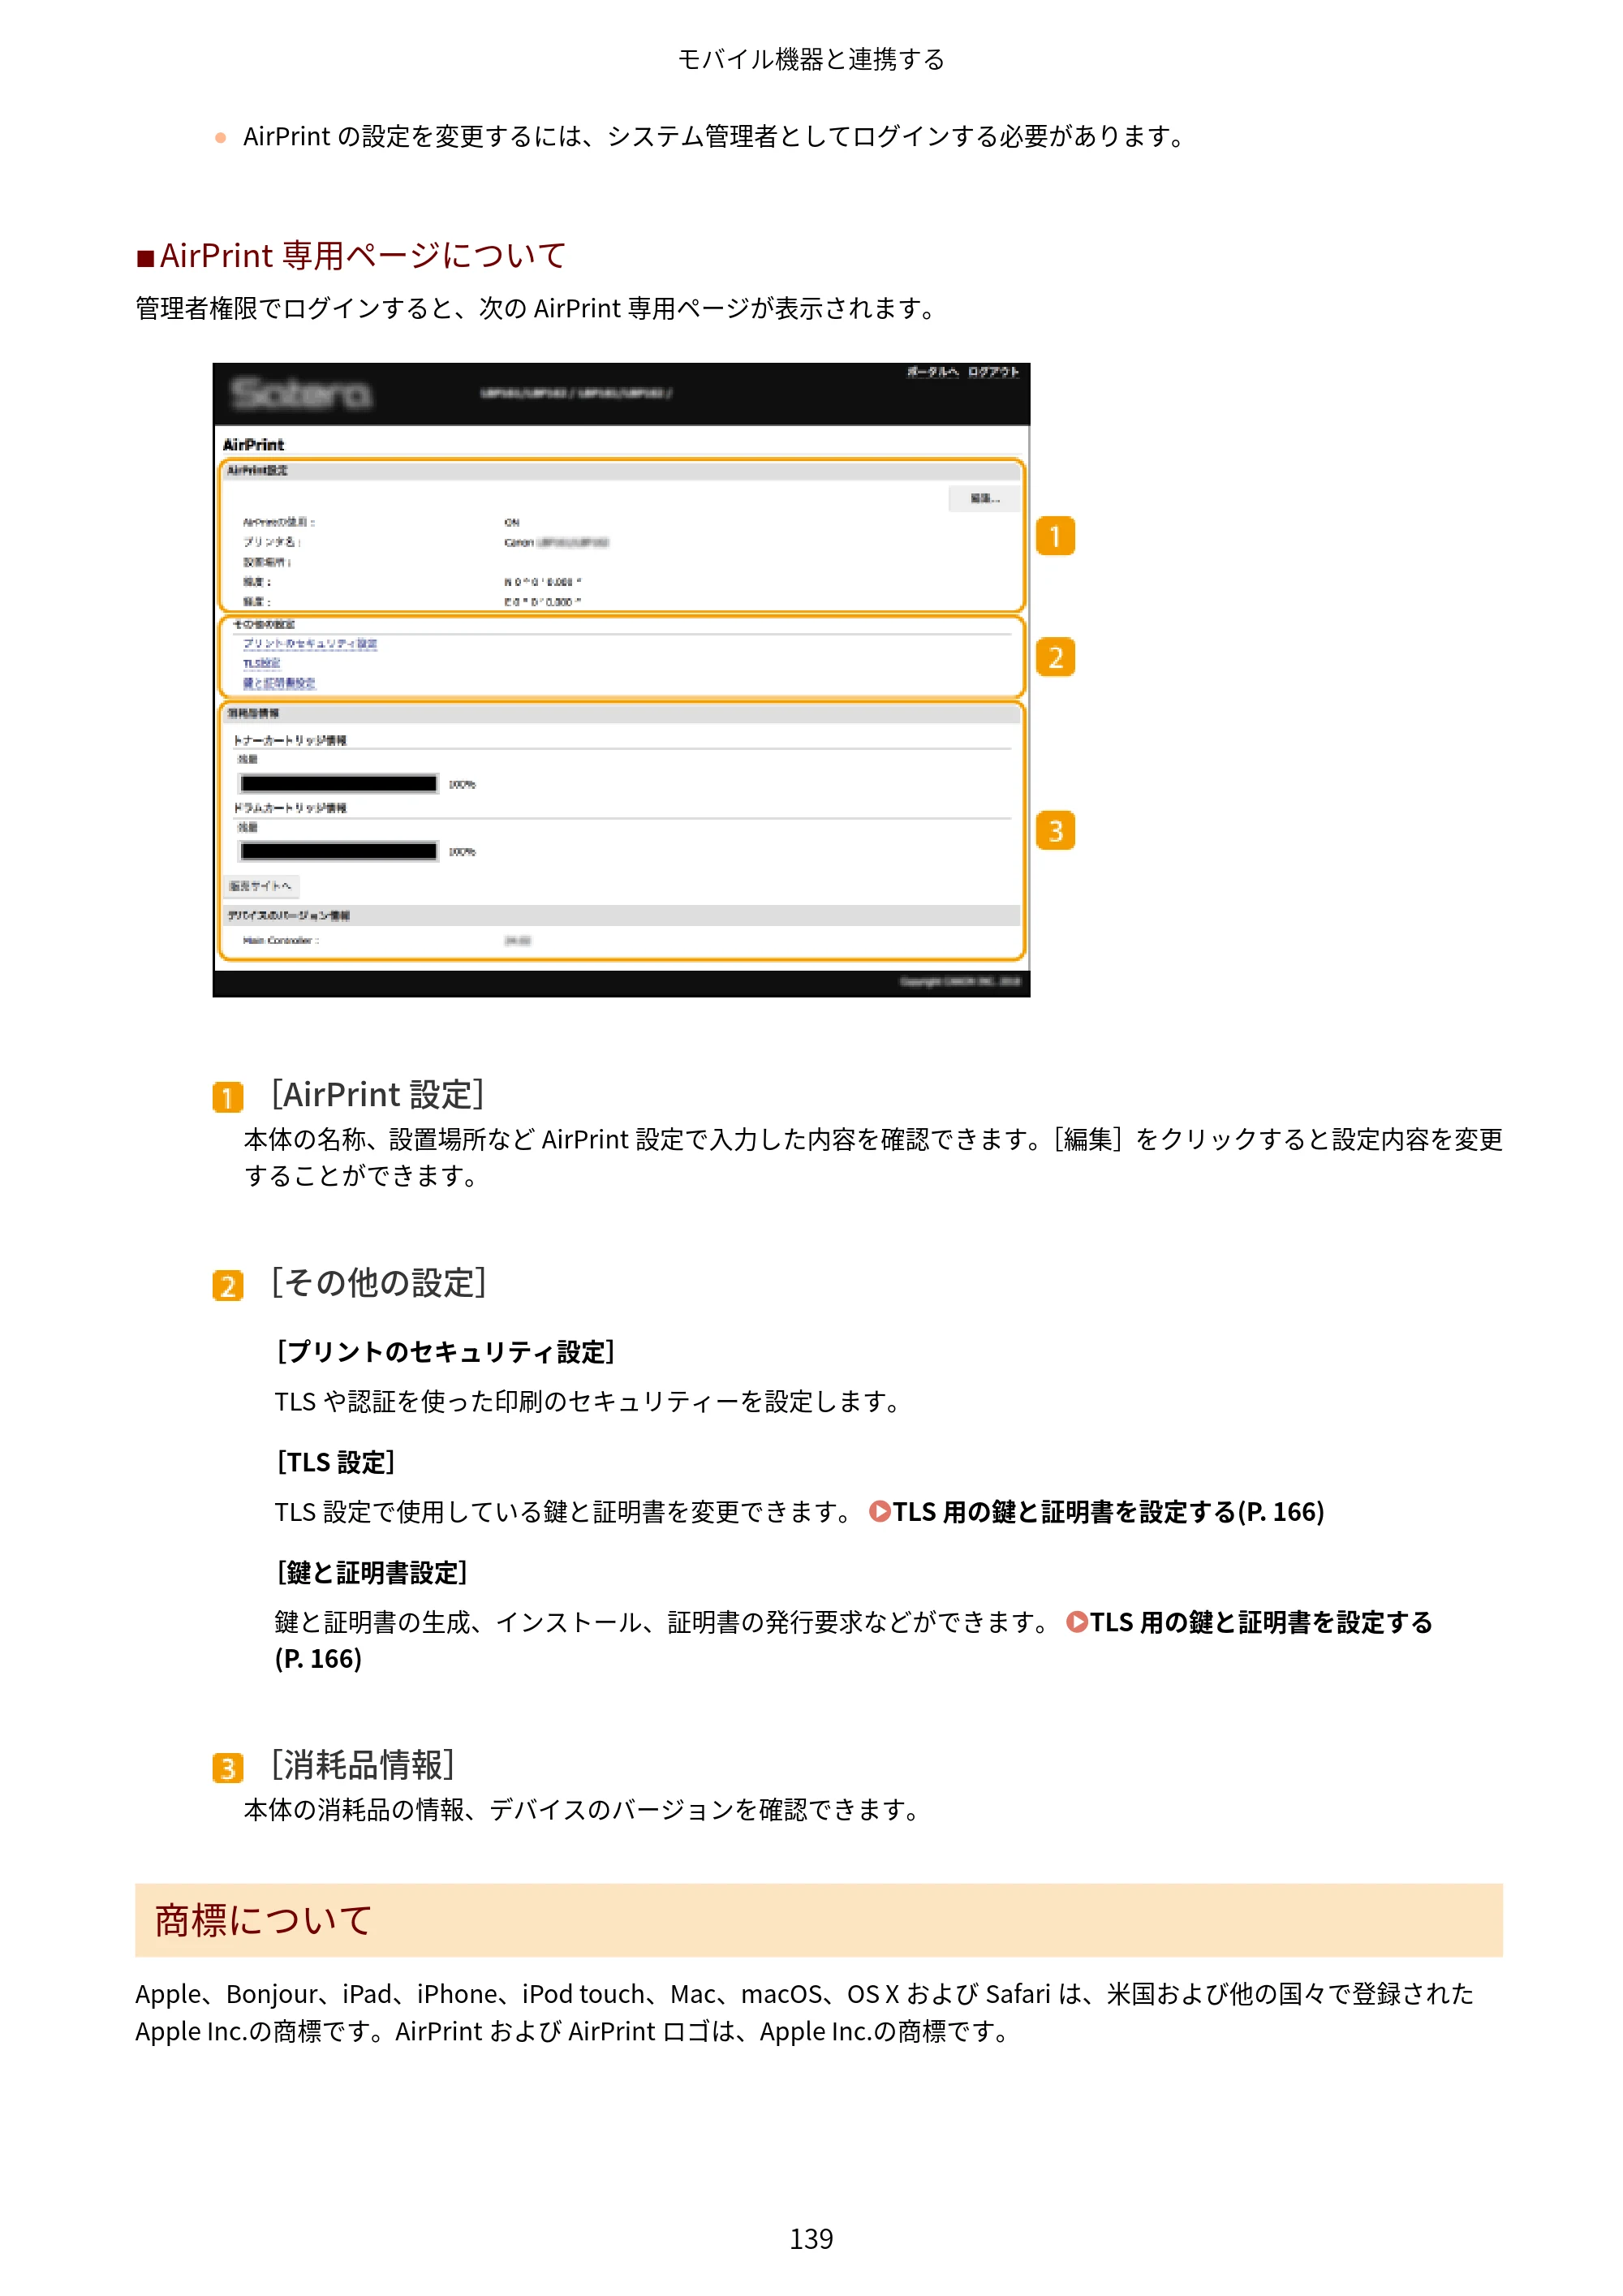Select the subheading [鍵と証明書設定]

coord(371,1573)
